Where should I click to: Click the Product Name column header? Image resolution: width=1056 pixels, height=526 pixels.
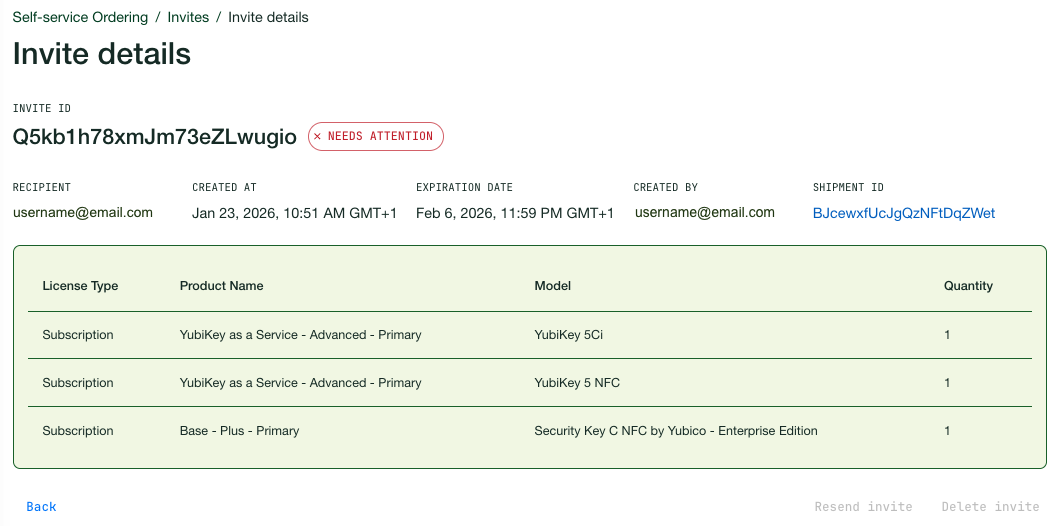(x=221, y=286)
